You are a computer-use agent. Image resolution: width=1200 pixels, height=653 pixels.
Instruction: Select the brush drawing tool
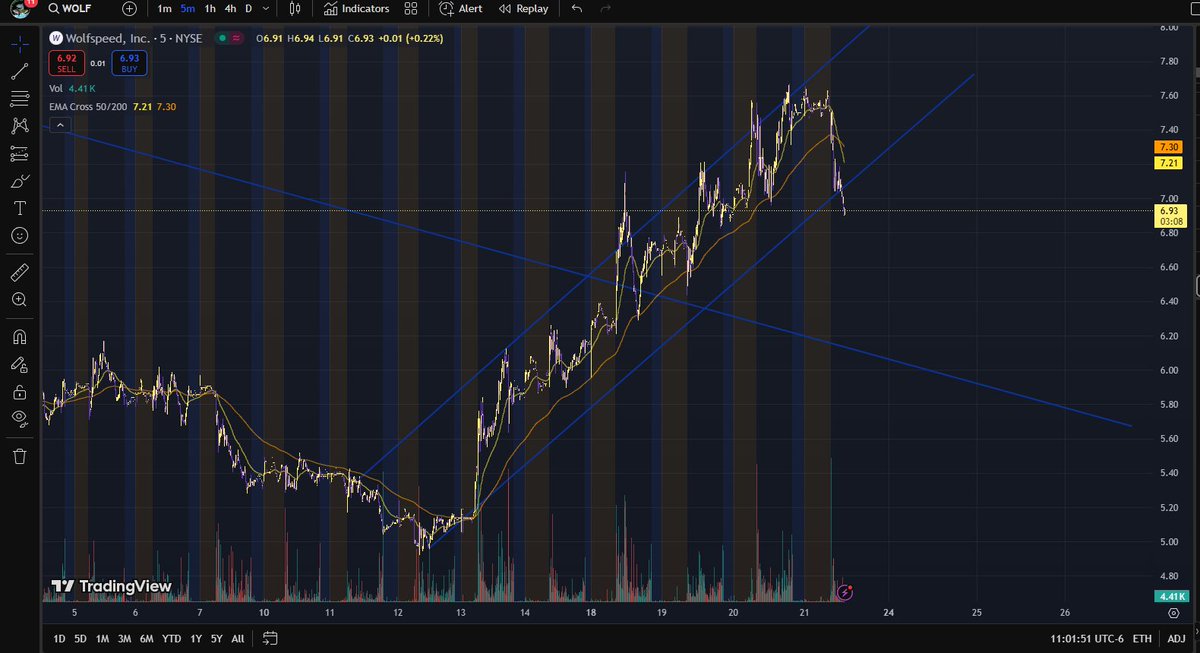coord(19,181)
